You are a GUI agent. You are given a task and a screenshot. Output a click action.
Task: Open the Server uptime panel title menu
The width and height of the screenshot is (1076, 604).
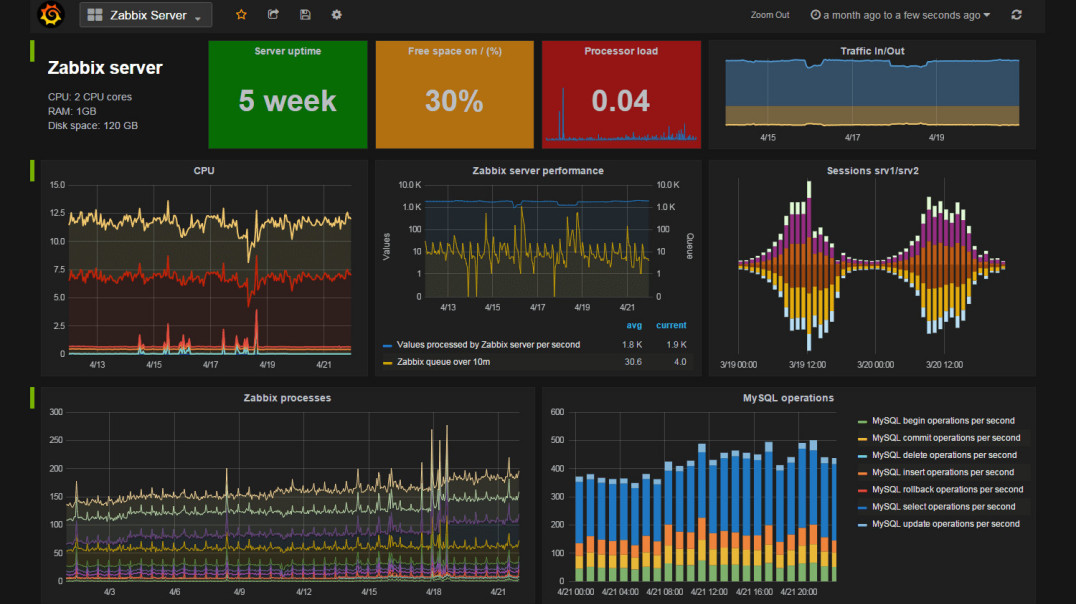(x=288, y=51)
